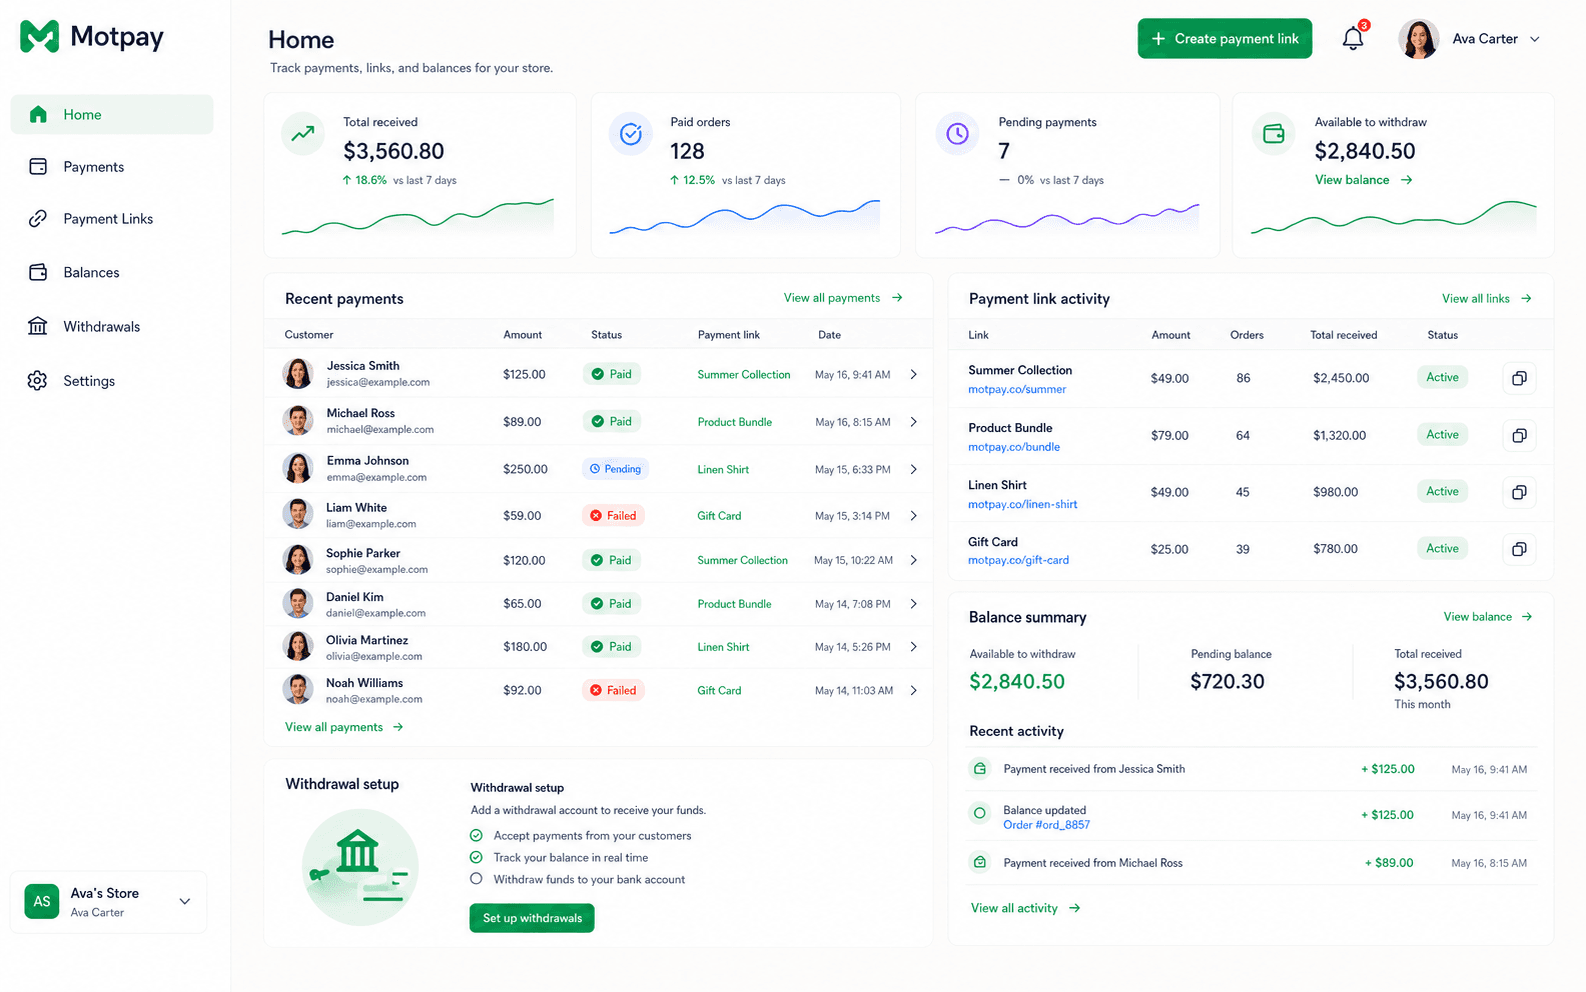
Task: Click the Home sidebar house icon
Action: pyautogui.click(x=38, y=114)
